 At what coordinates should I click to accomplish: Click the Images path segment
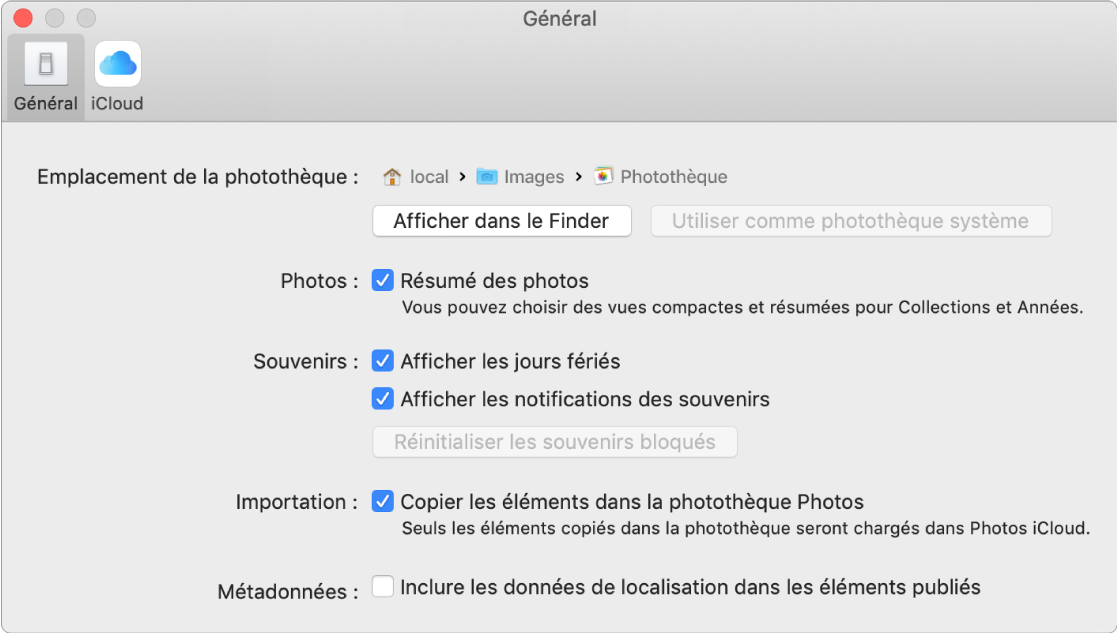(x=534, y=177)
